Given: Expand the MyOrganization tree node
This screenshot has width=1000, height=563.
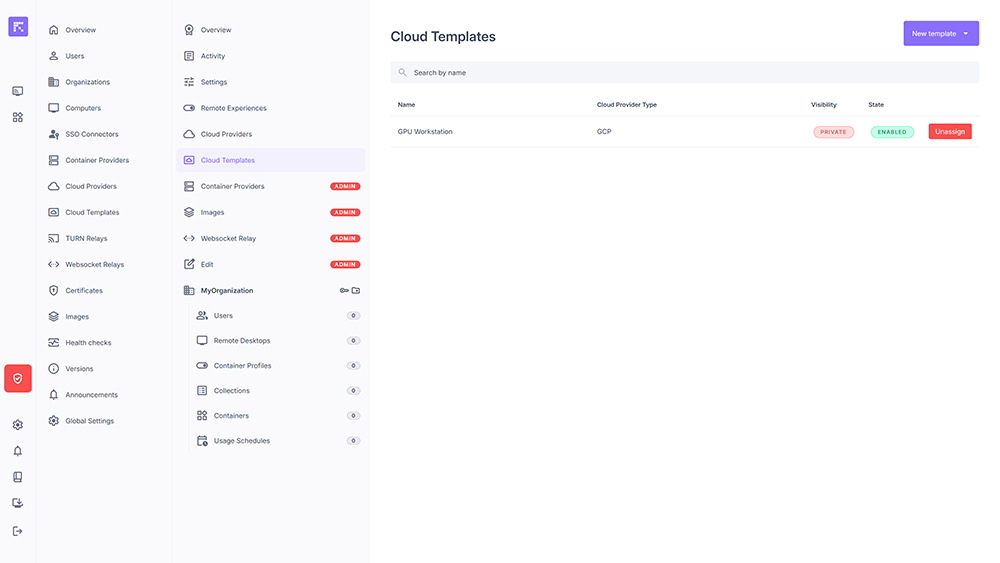Looking at the screenshot, I should pos(227,291).
